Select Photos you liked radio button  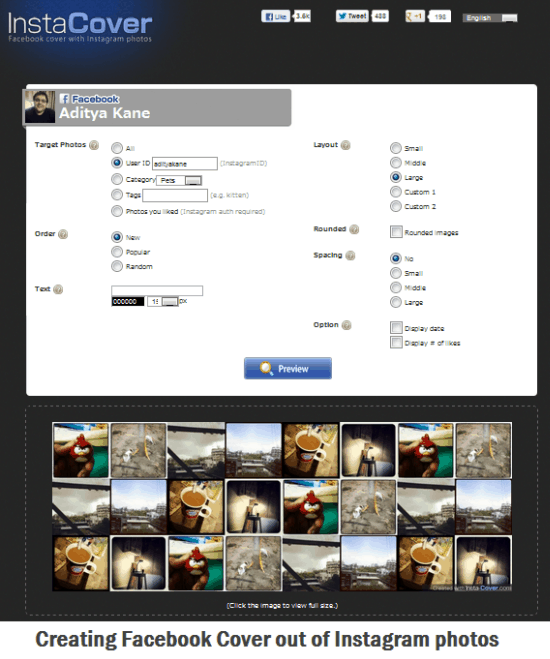click(x=117, y=211)
